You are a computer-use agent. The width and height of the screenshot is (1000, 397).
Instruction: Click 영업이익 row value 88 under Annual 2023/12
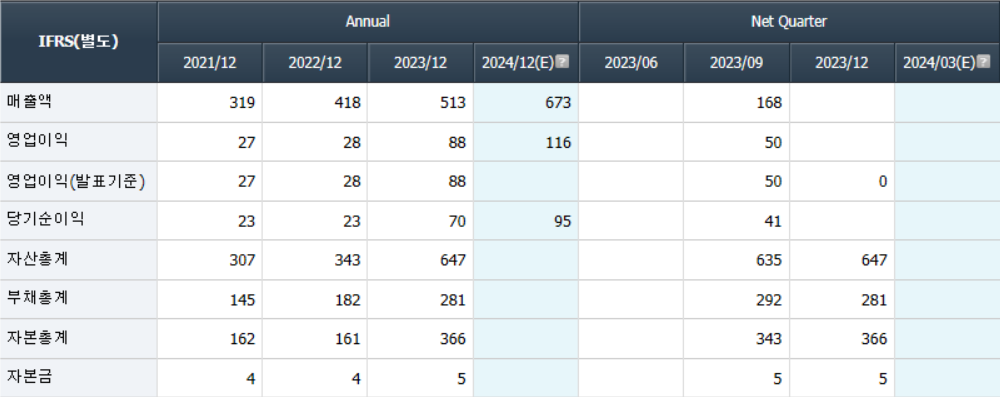coord(457,142)
